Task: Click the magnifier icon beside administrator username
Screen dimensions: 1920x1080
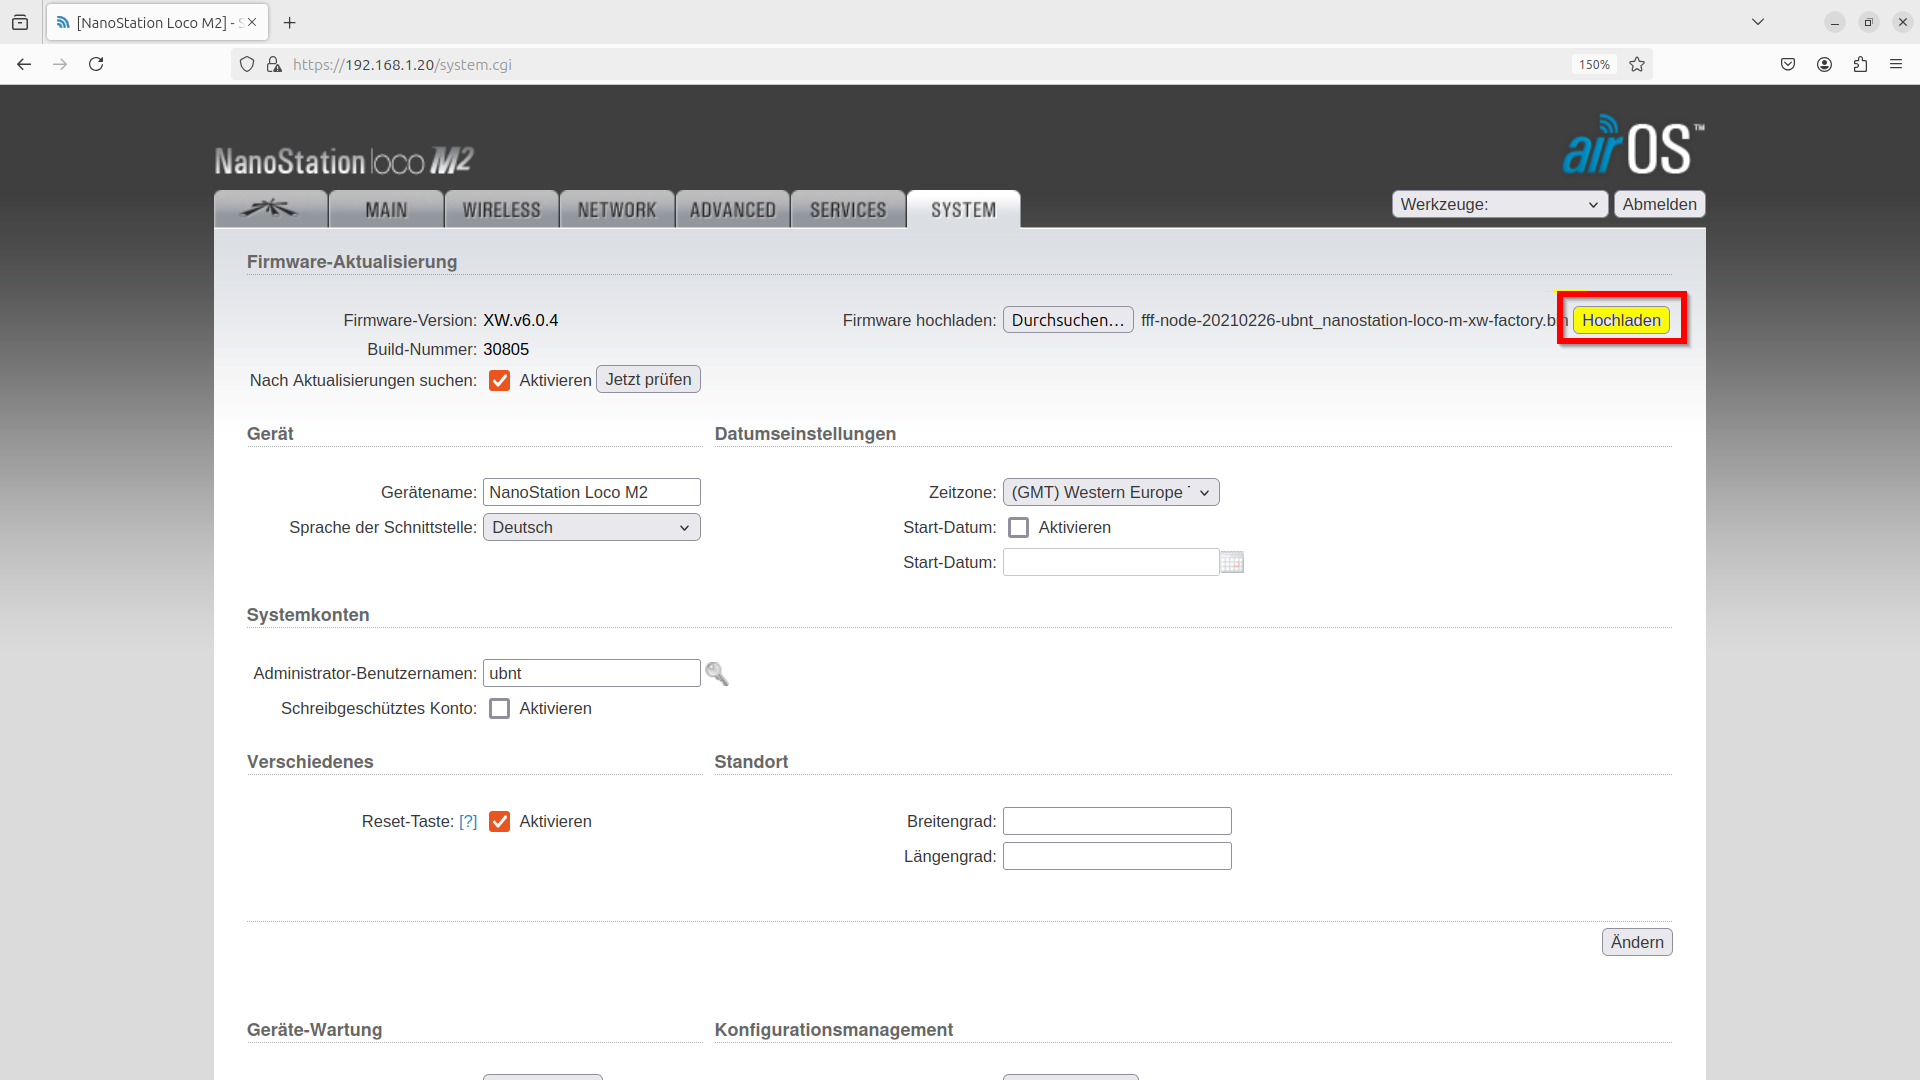Action: (x=716, y=674)
